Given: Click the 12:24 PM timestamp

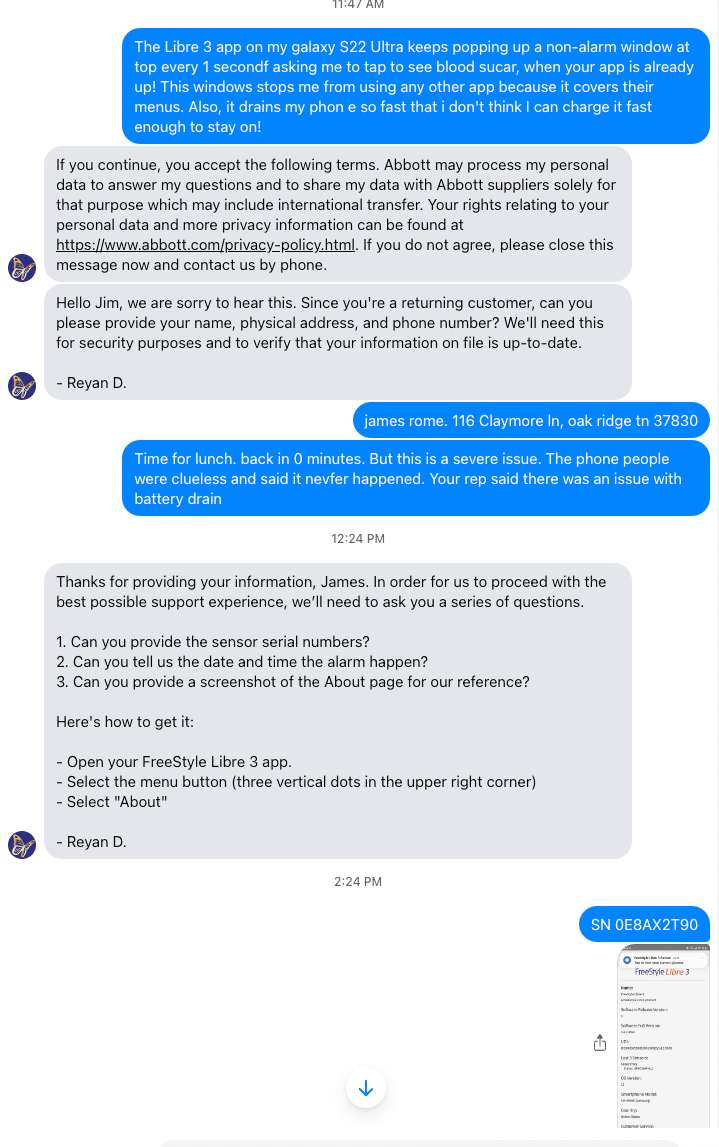Looking at the screenshot, I should pos(358,538).
